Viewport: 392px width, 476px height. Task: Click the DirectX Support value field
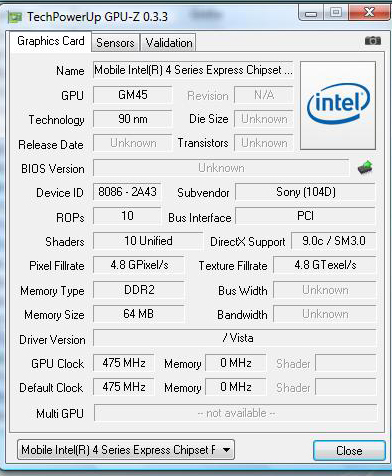334,241
